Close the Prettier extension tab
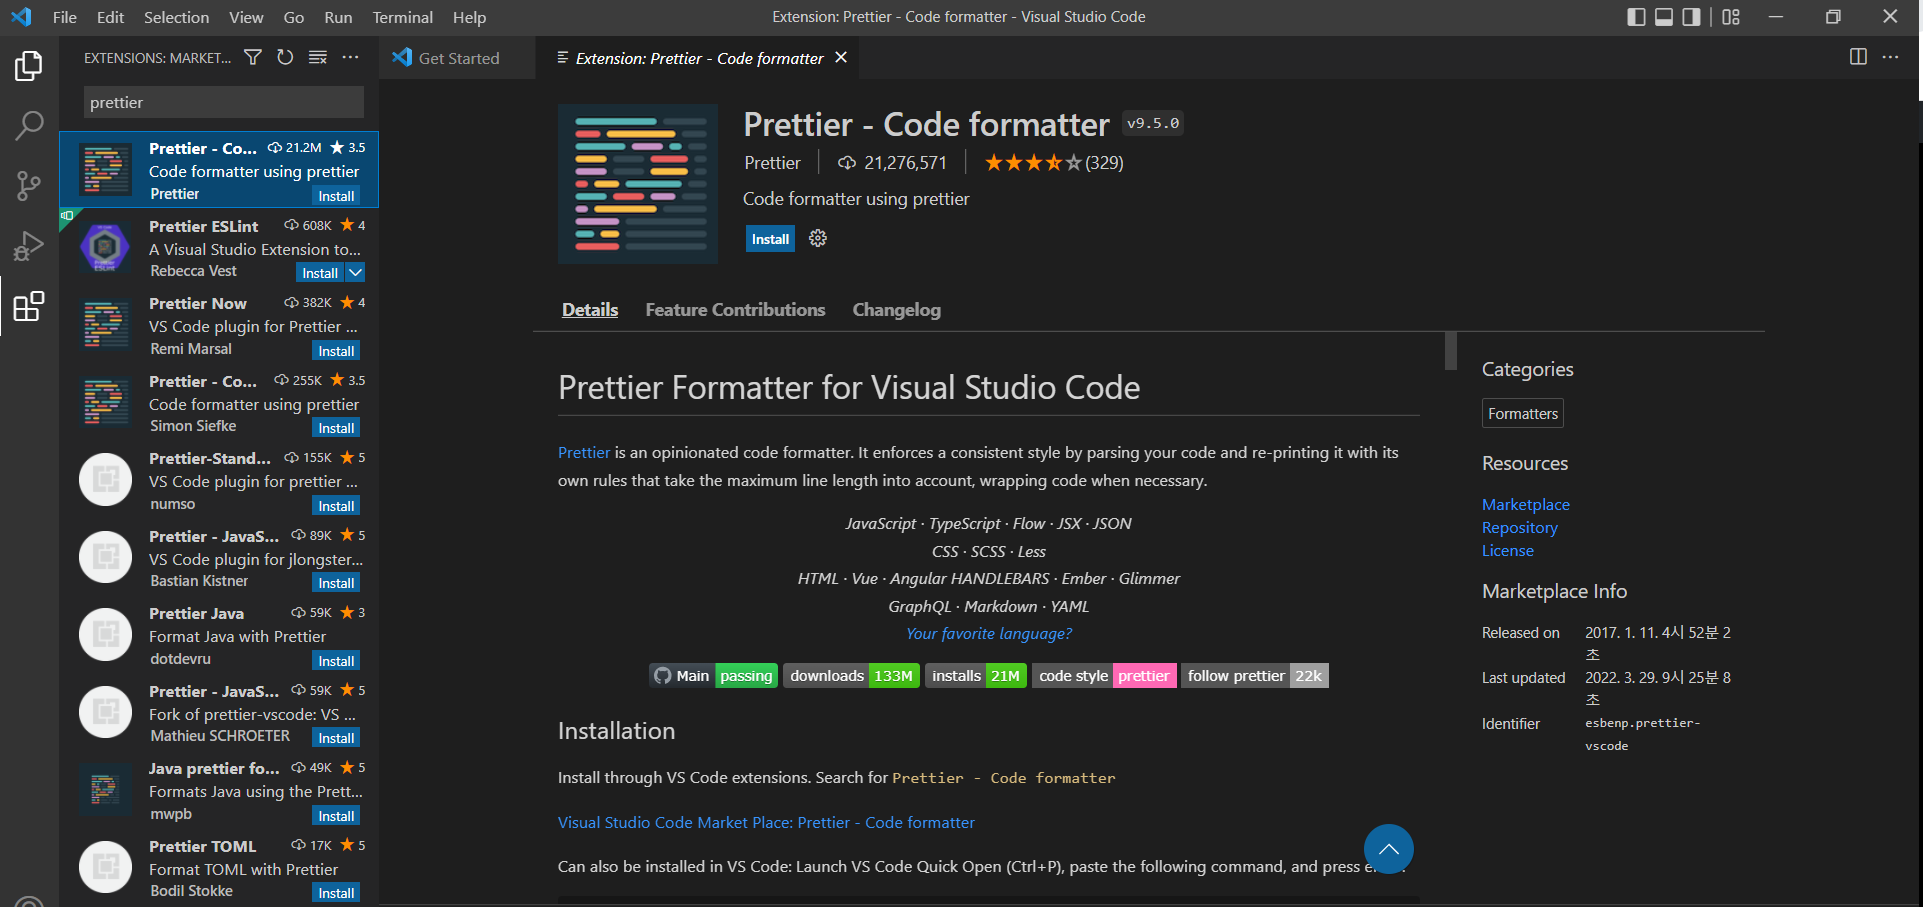The height and width of the screenshot is (907, 1923). point(841,57)
